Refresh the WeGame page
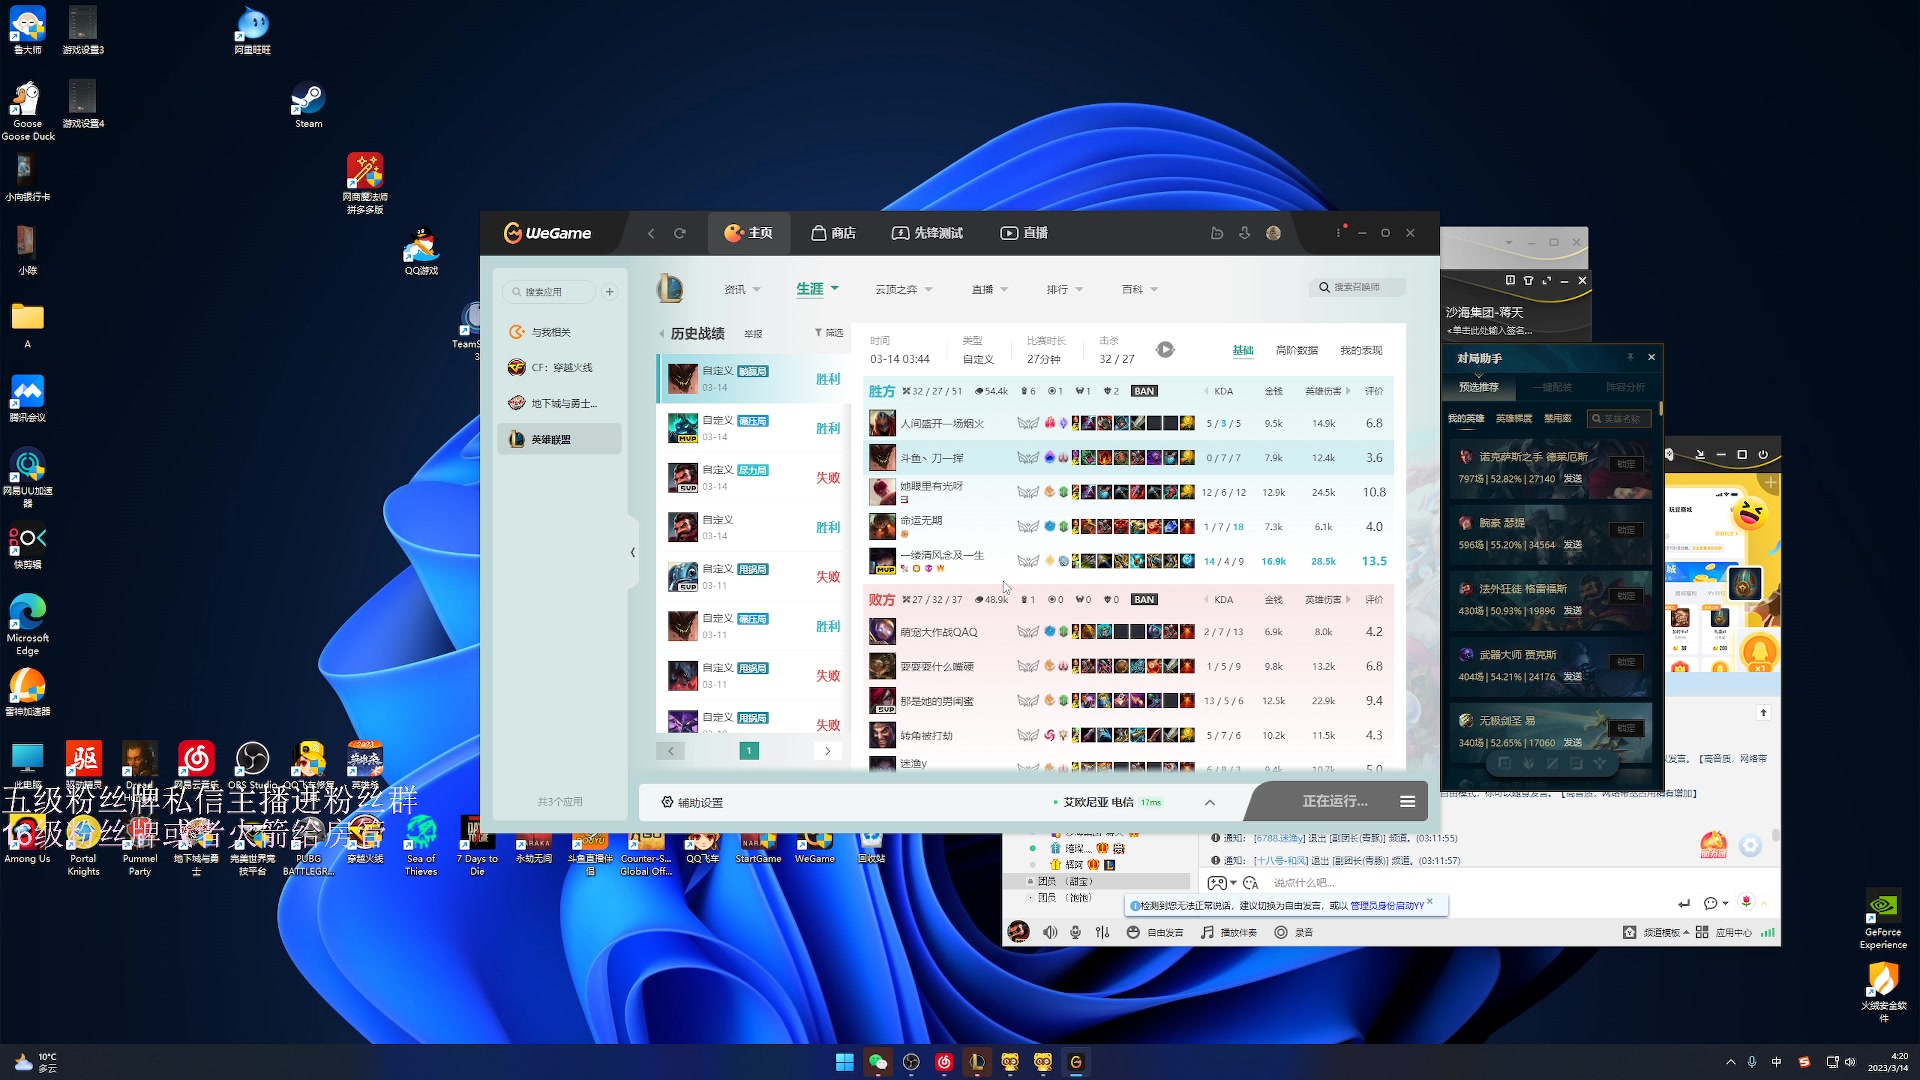The width and height of the screenshot is (1920, 1080). [x=680, y=233]
